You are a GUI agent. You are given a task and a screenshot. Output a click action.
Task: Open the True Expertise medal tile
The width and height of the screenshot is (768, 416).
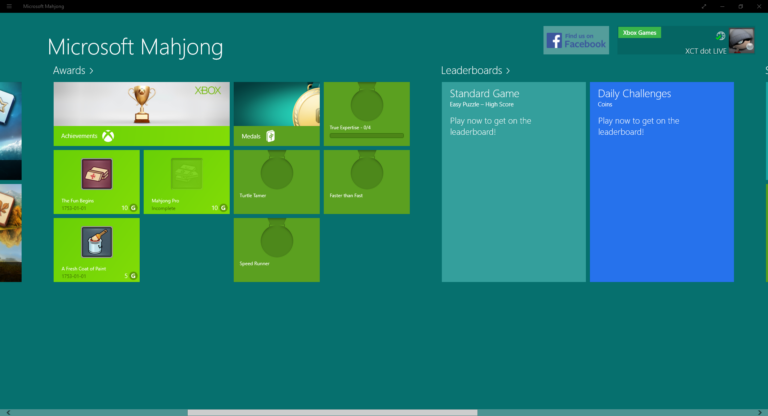[367, 114]
